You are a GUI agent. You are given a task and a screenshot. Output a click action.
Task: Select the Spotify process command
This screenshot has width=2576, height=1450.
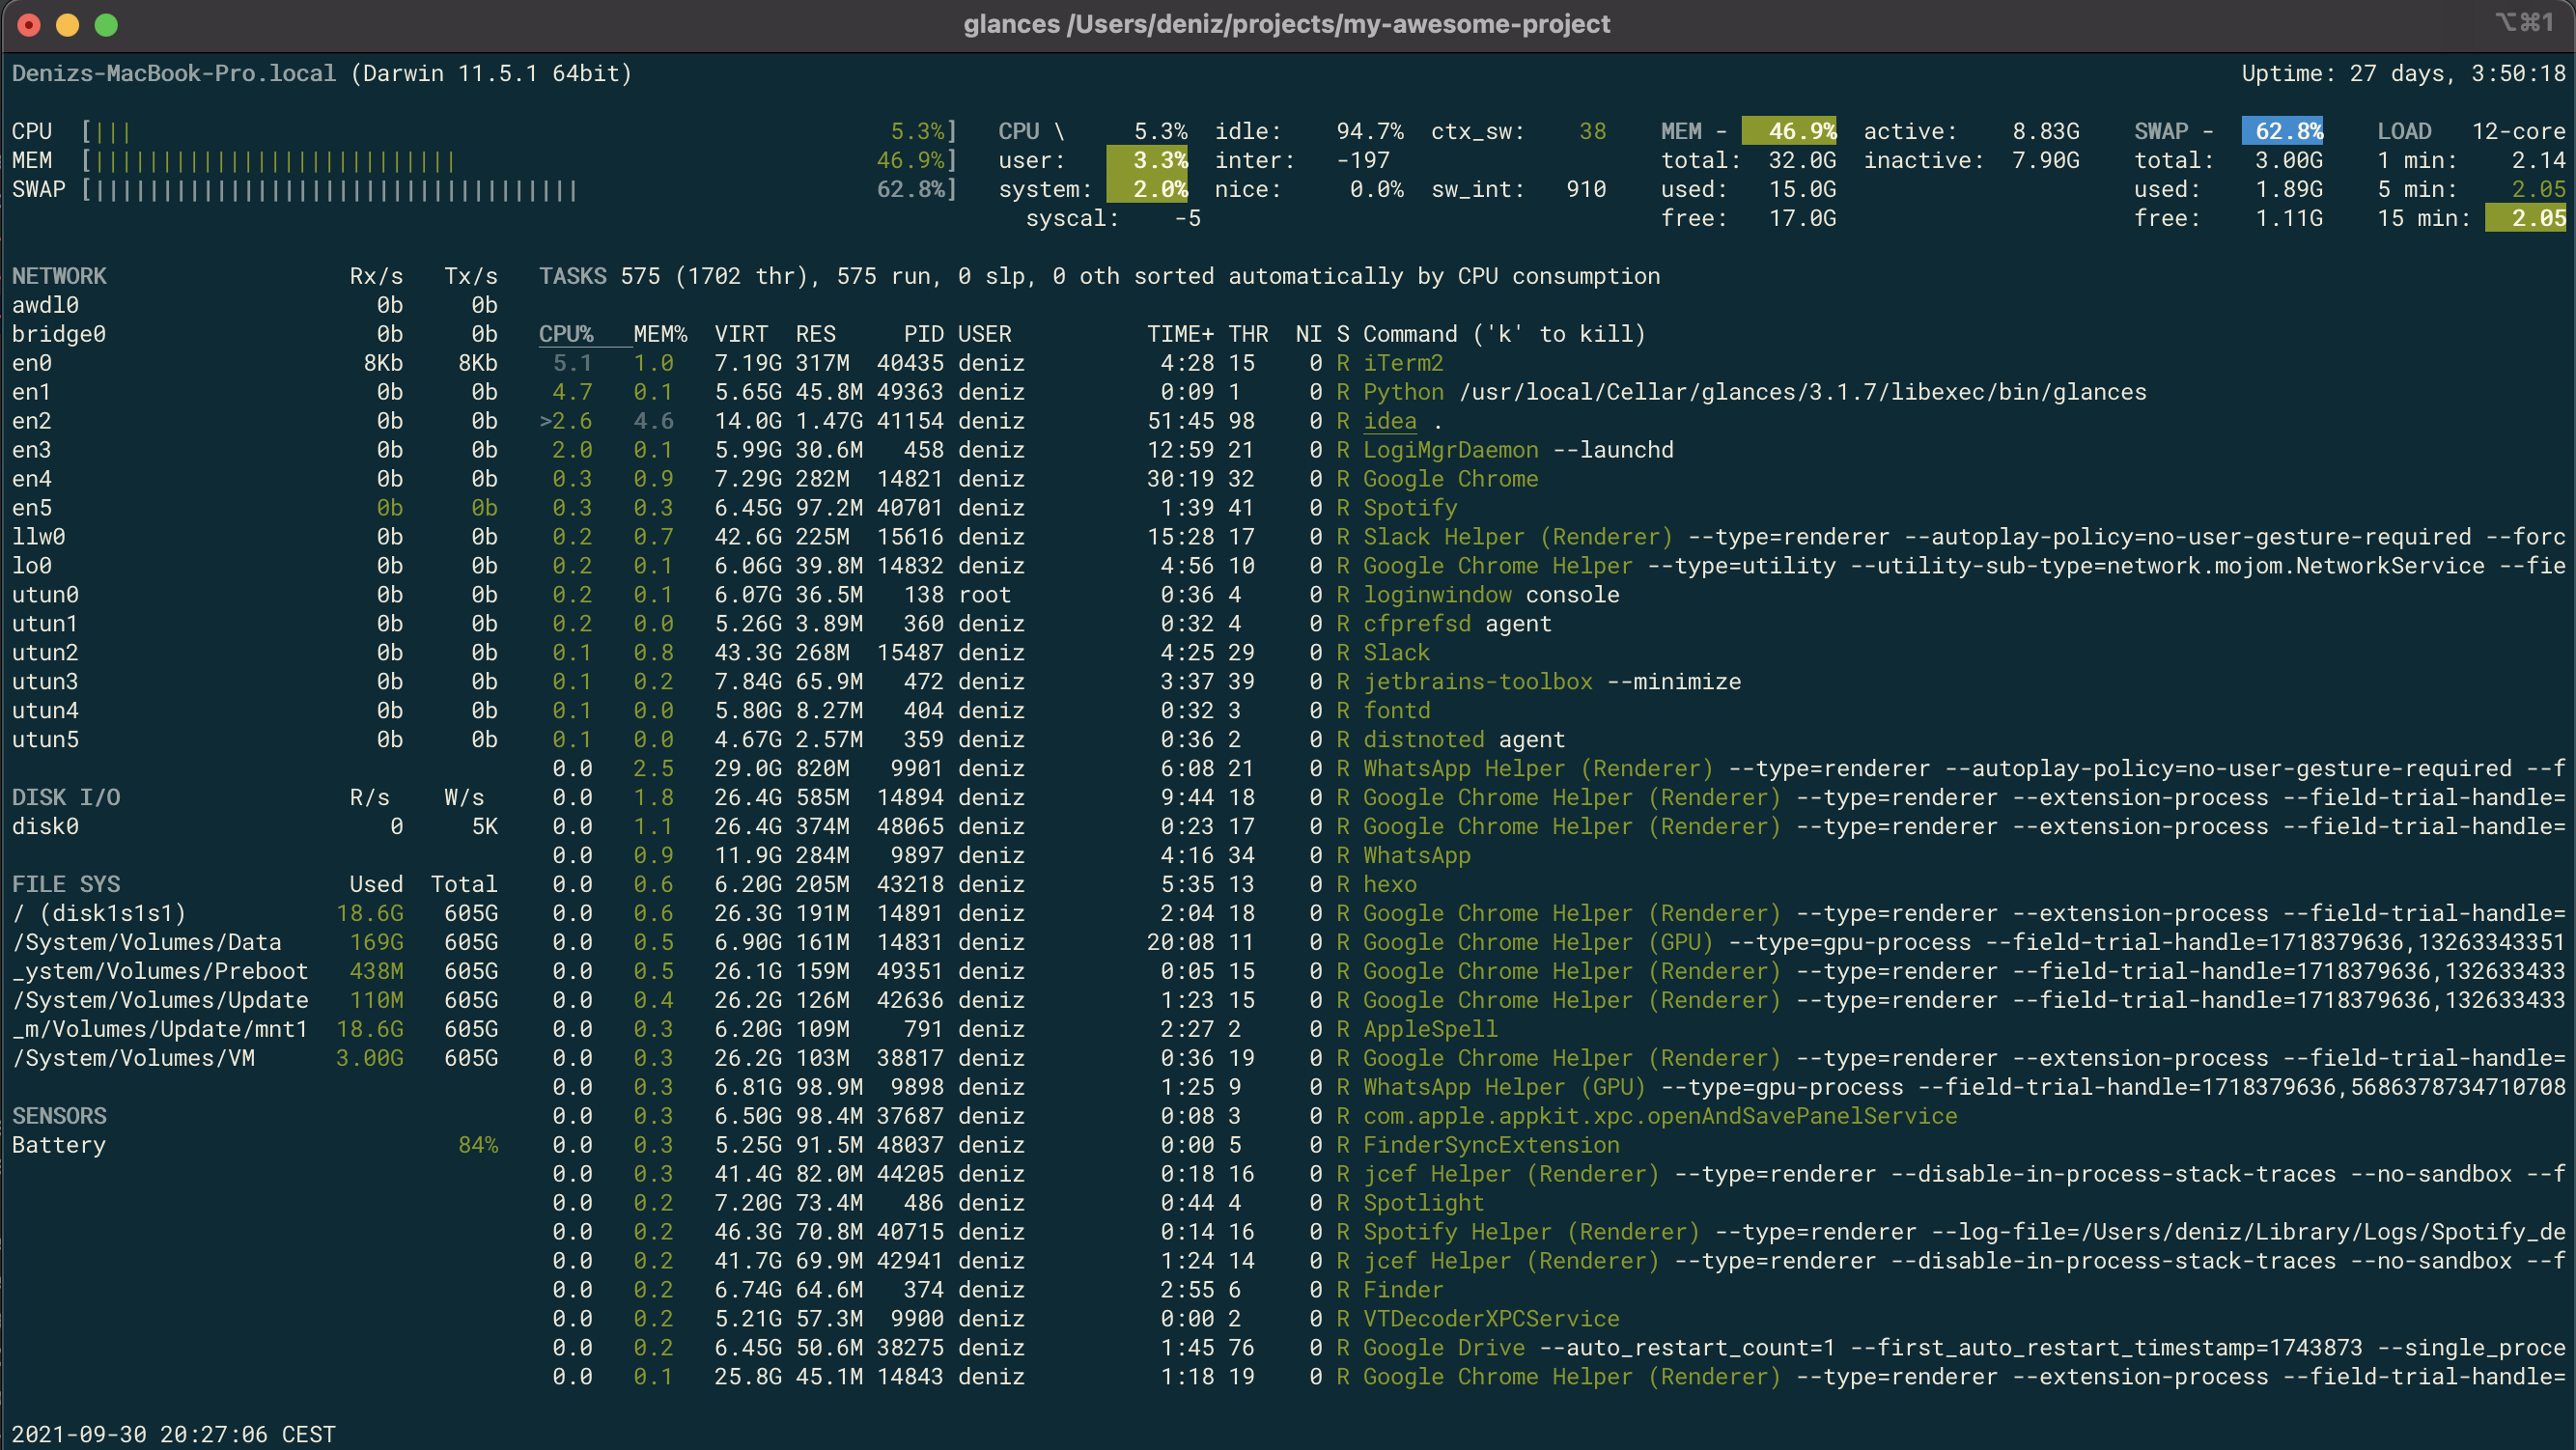coord(1410,508)
